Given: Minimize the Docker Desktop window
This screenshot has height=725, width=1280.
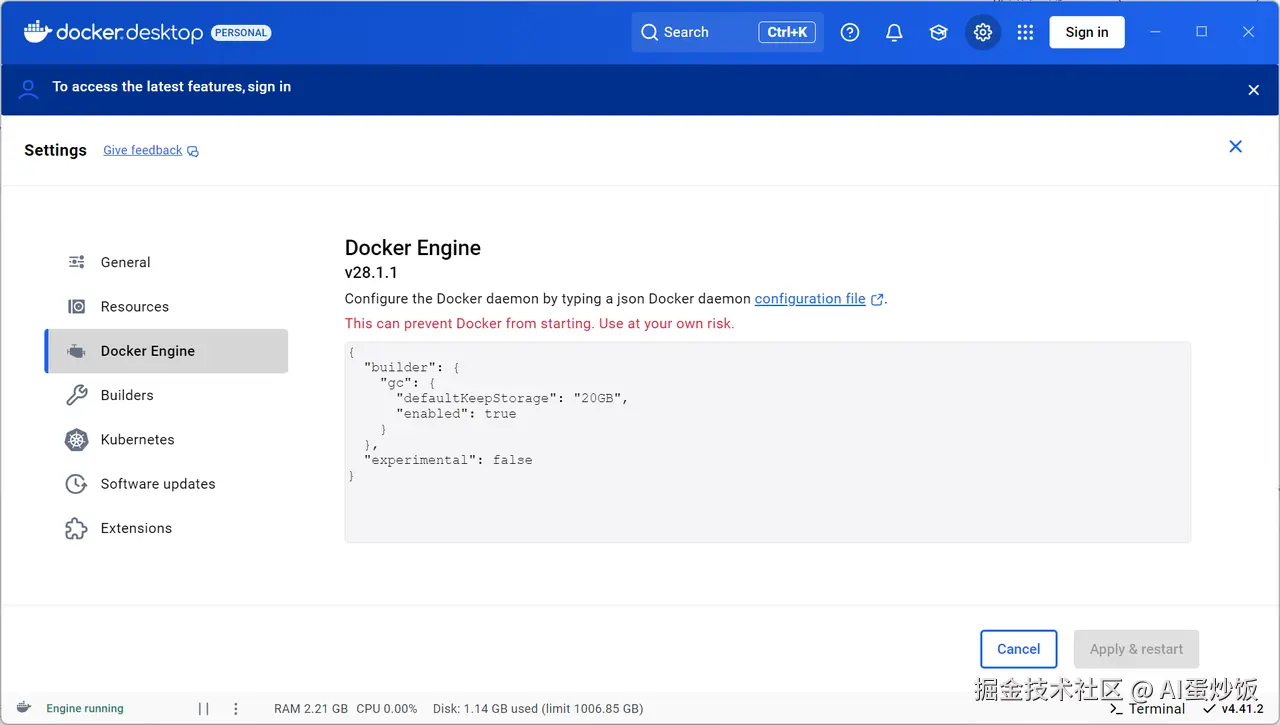Looking at the screenshot, I should 1156,32.
